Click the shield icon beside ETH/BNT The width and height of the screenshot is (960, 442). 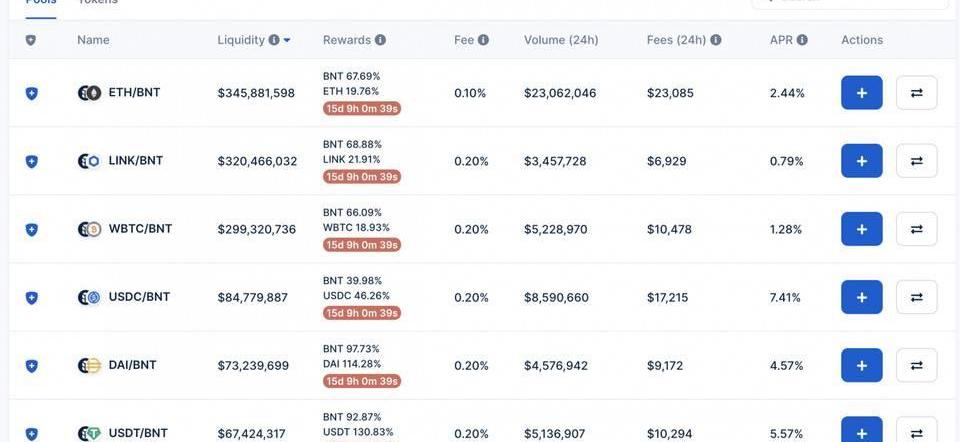31,93
